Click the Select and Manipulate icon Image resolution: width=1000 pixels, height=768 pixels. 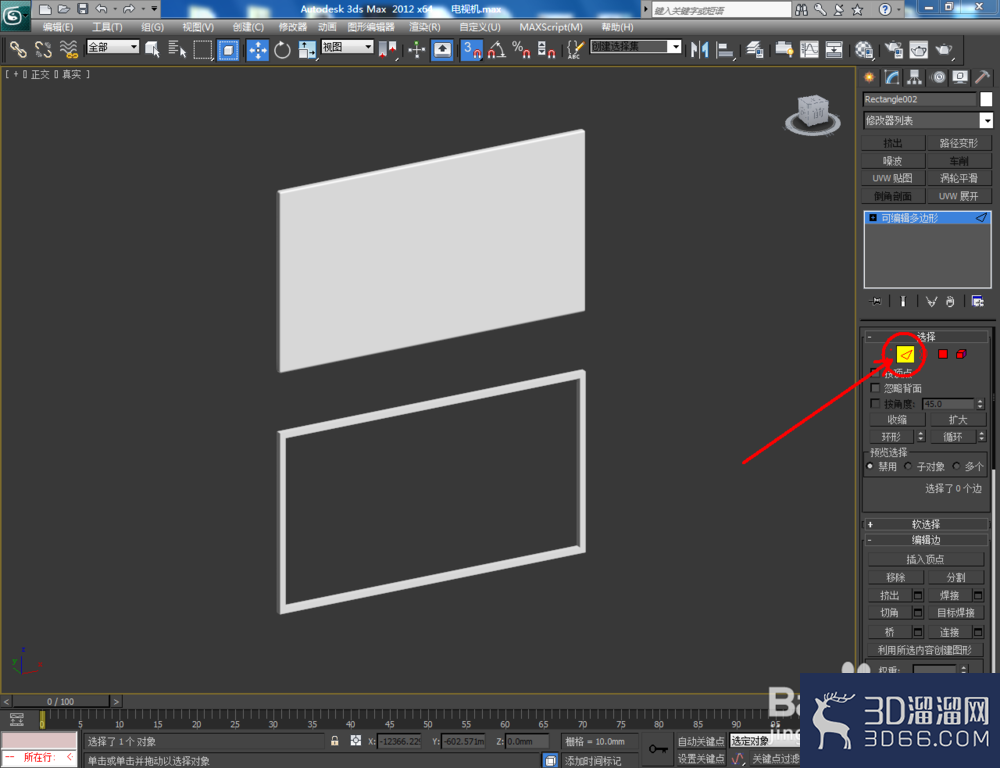416,49
